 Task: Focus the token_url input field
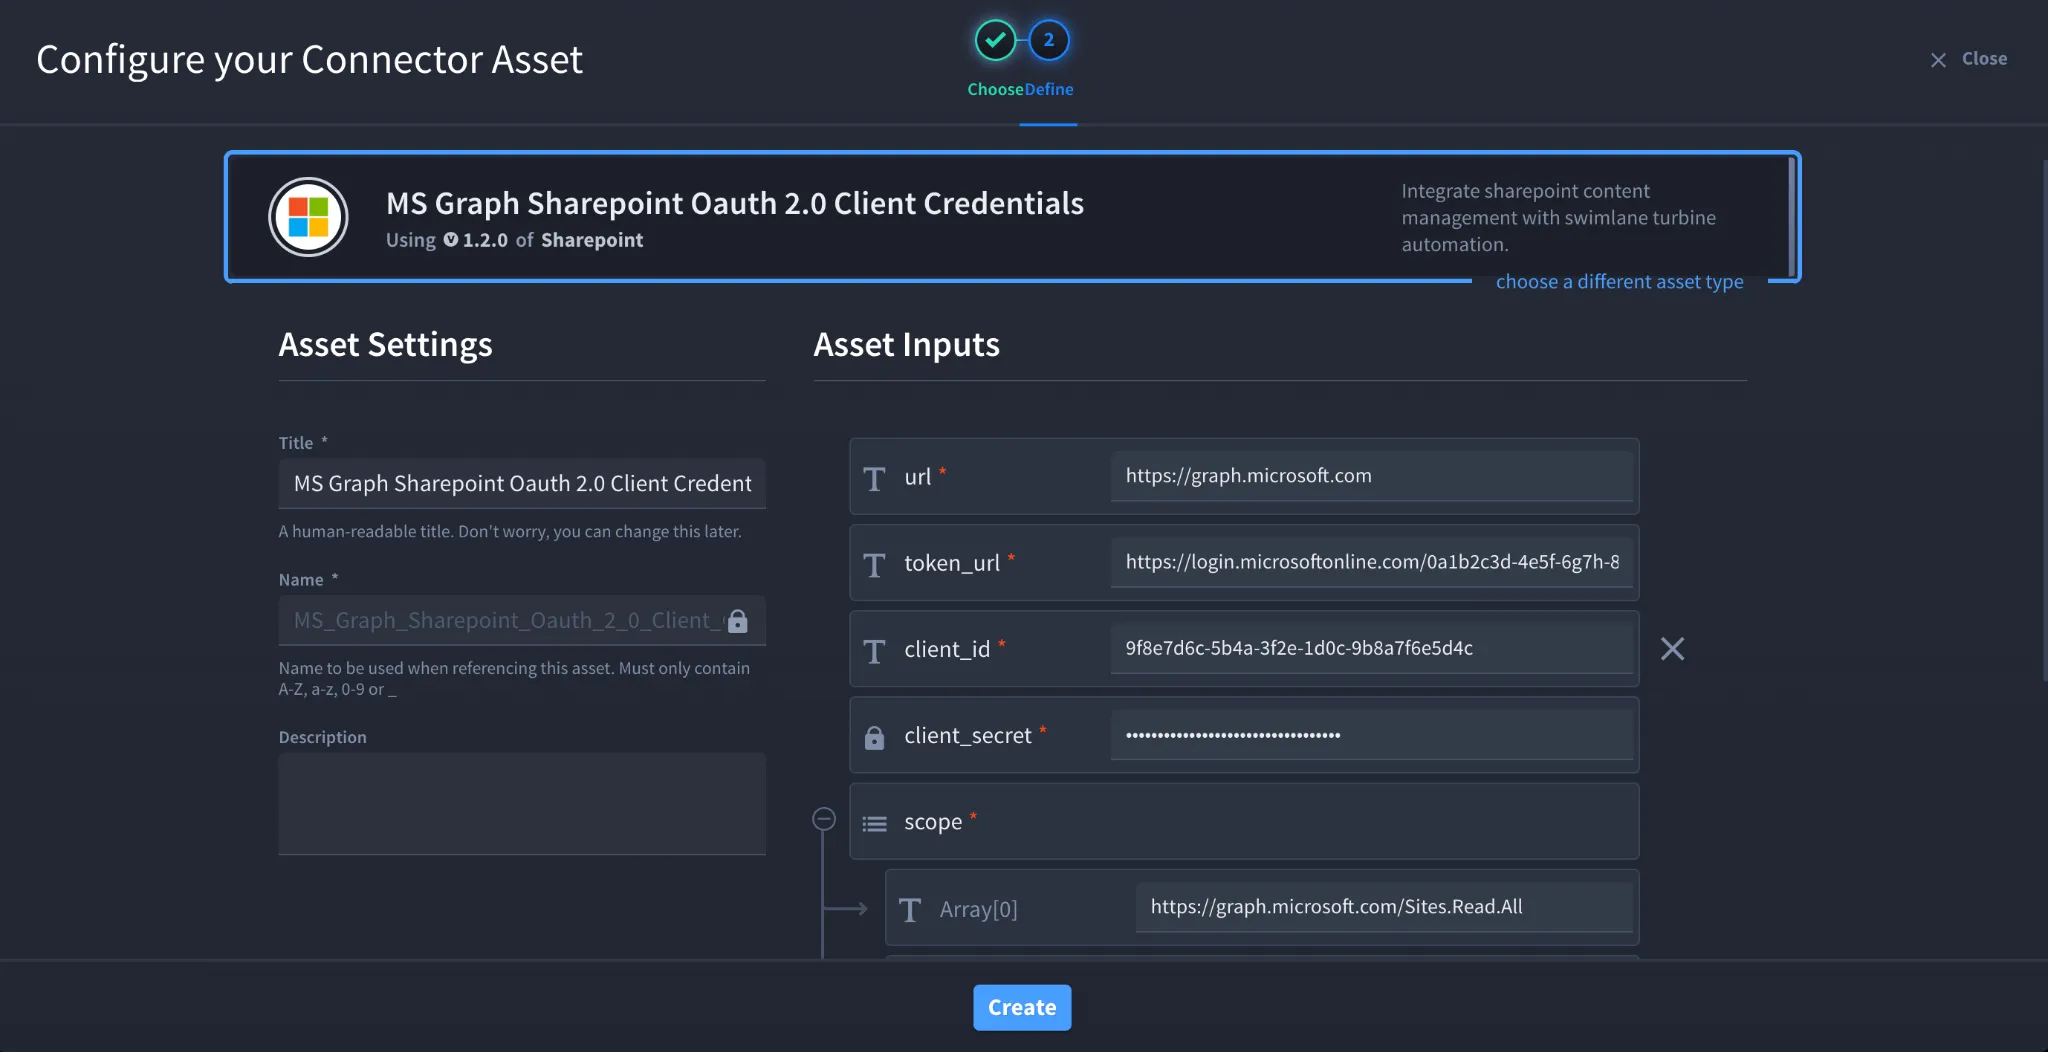pyautogui.click(x=1371, y=562)
